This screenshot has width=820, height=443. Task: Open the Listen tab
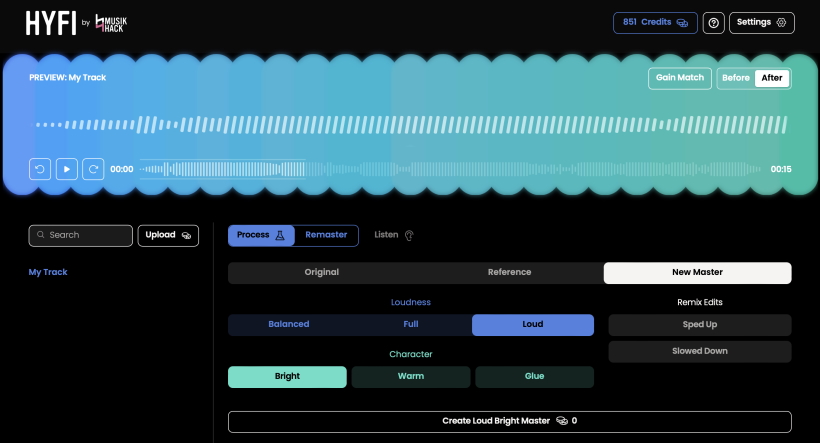point(394,235)
